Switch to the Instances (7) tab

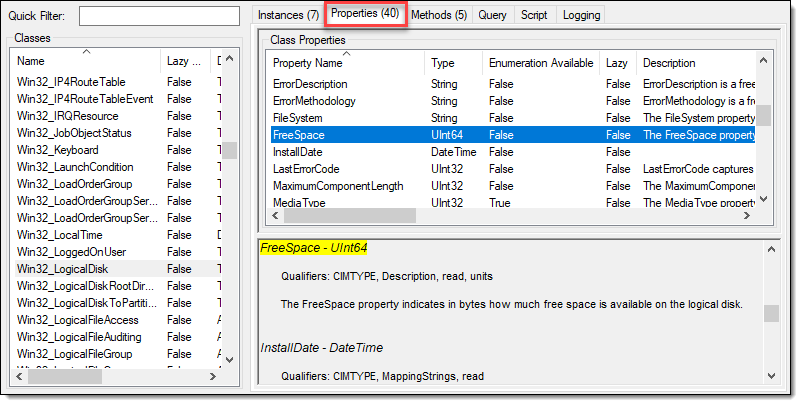pyautogui.click(x=288, y=15)
